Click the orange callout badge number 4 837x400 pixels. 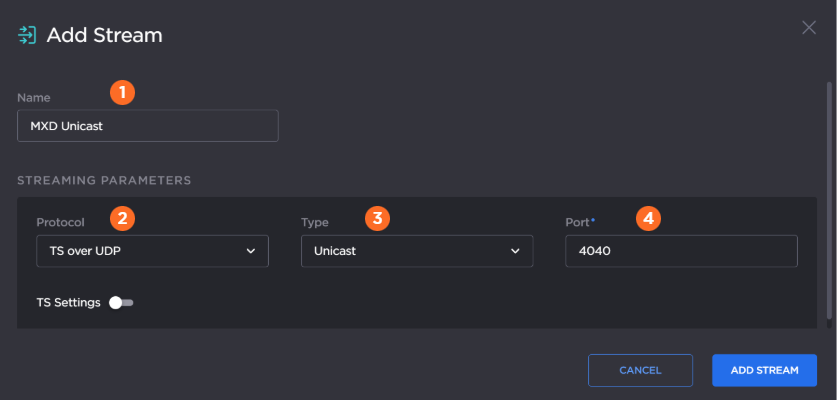pos(648,216)
